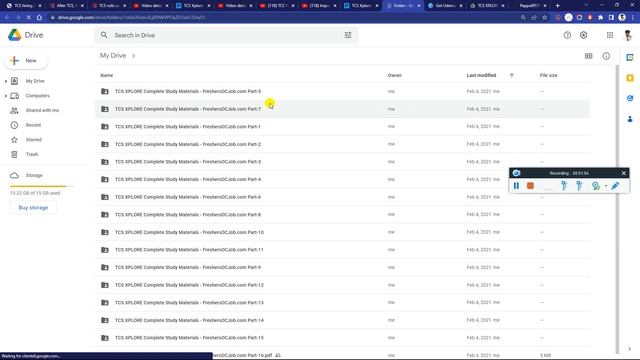The width and height of the screenshot is (640, 360).
Task: Click the folder icon of Part-11 row
Action: [105, 249]
